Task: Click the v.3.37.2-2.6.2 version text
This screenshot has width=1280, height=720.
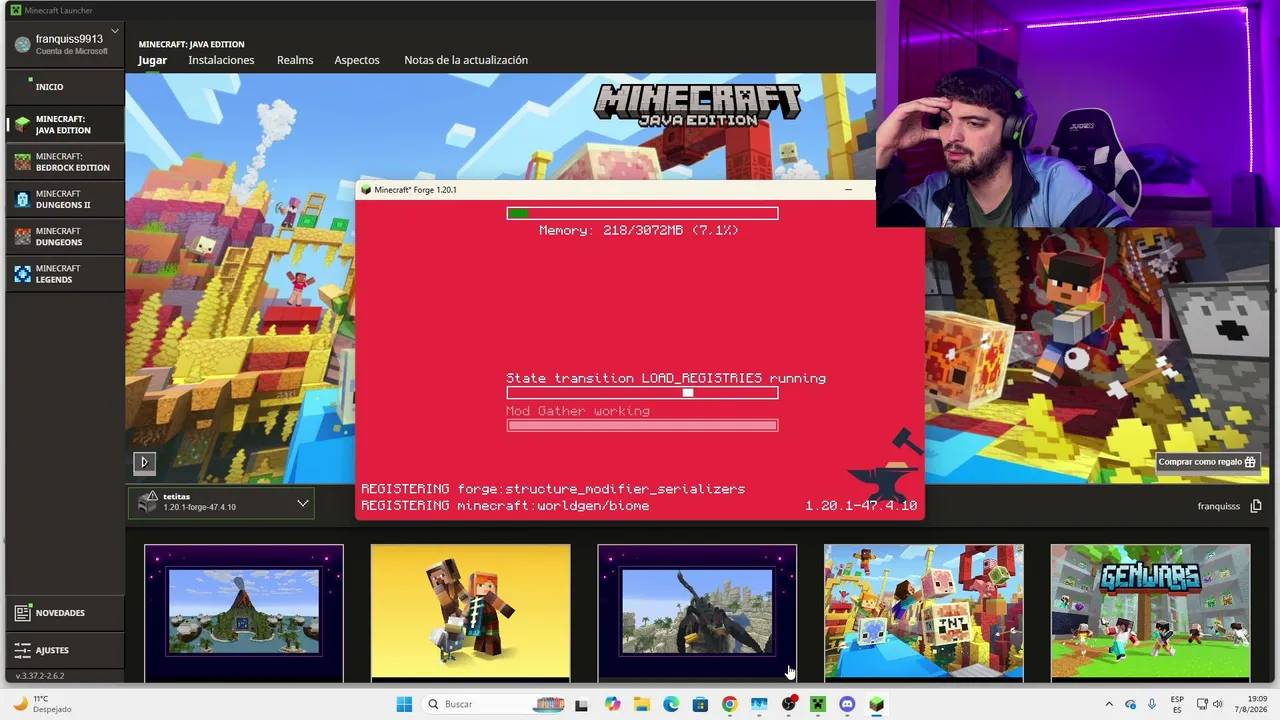Action: 40,676
